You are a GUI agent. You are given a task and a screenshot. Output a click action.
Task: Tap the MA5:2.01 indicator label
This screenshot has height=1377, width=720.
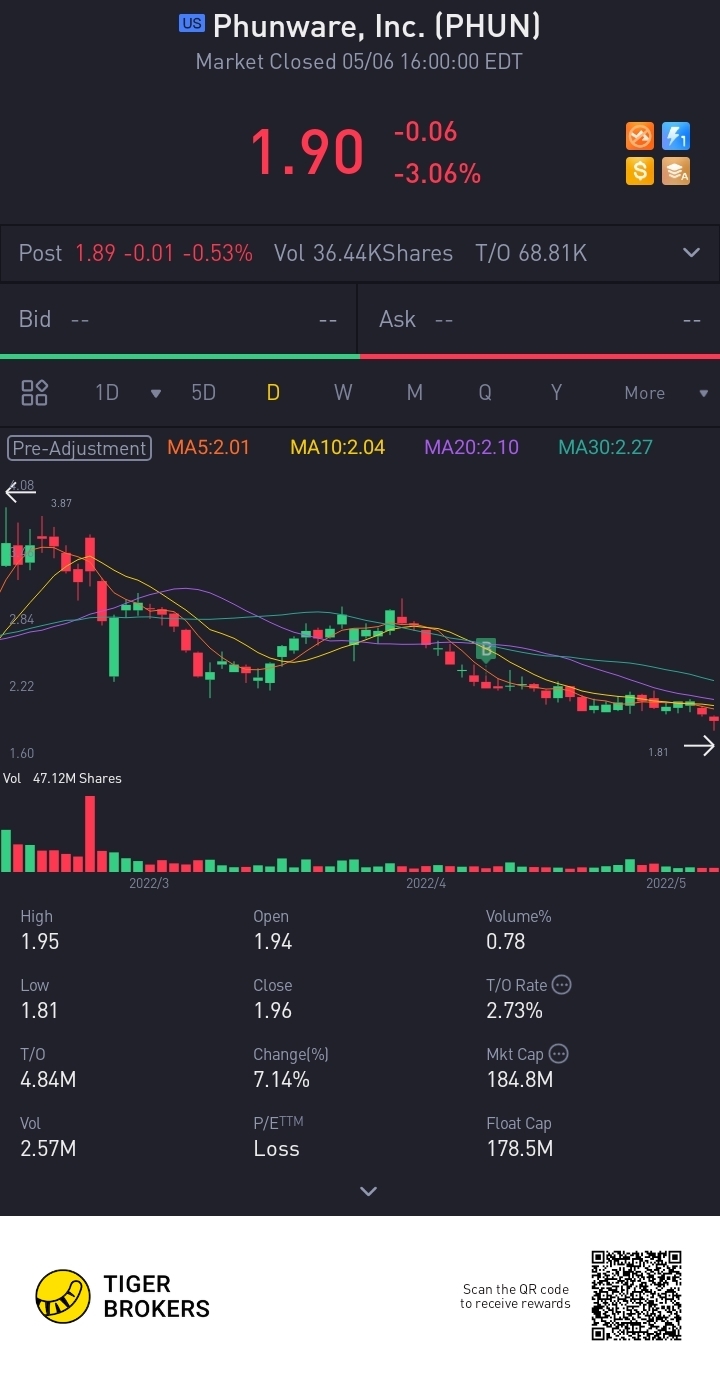(208, 447)
